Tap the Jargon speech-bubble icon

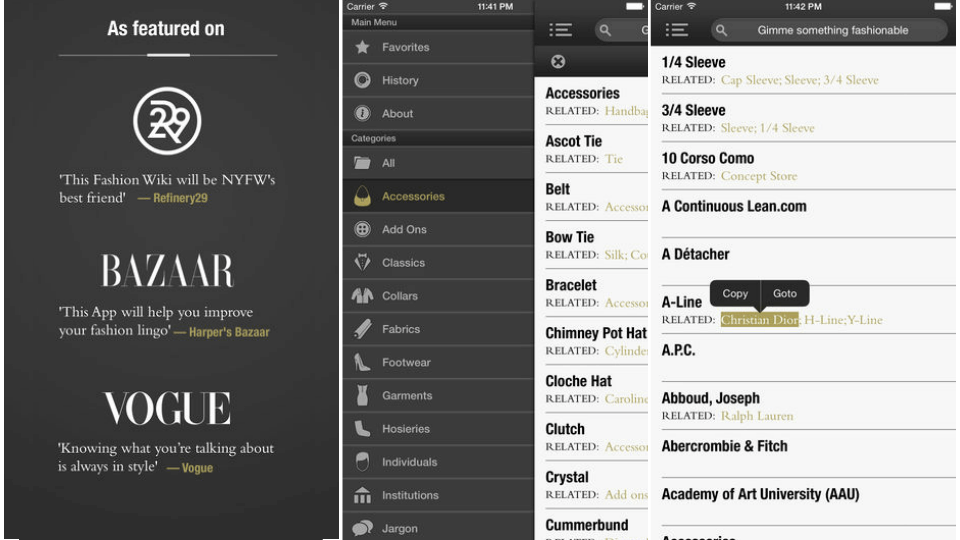coord(362,528)
